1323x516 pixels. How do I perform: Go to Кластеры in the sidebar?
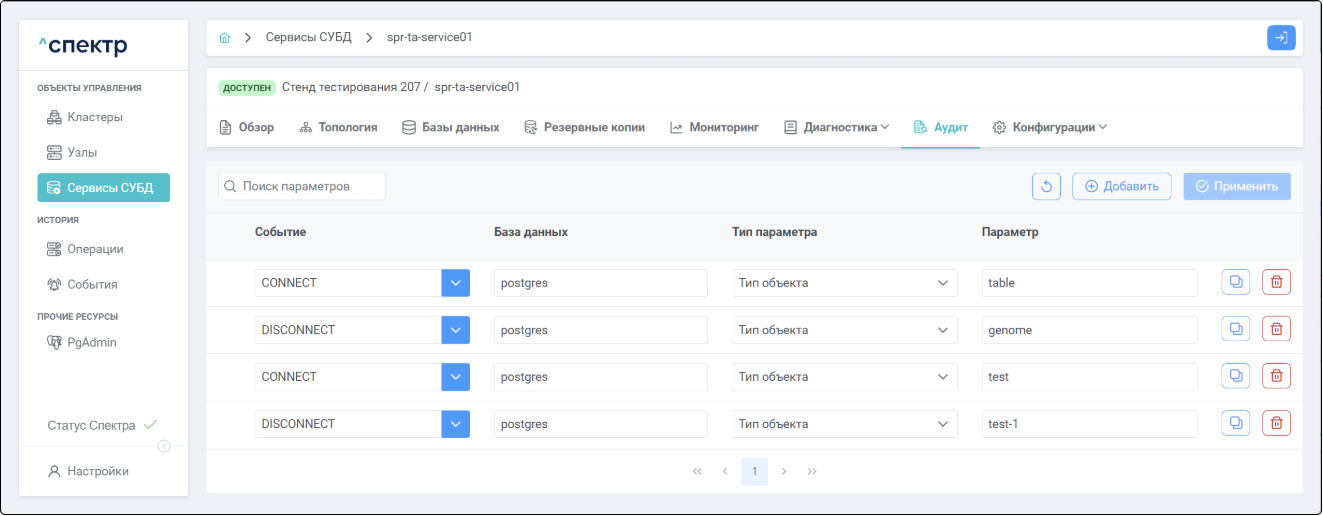[x=94, y=117]
